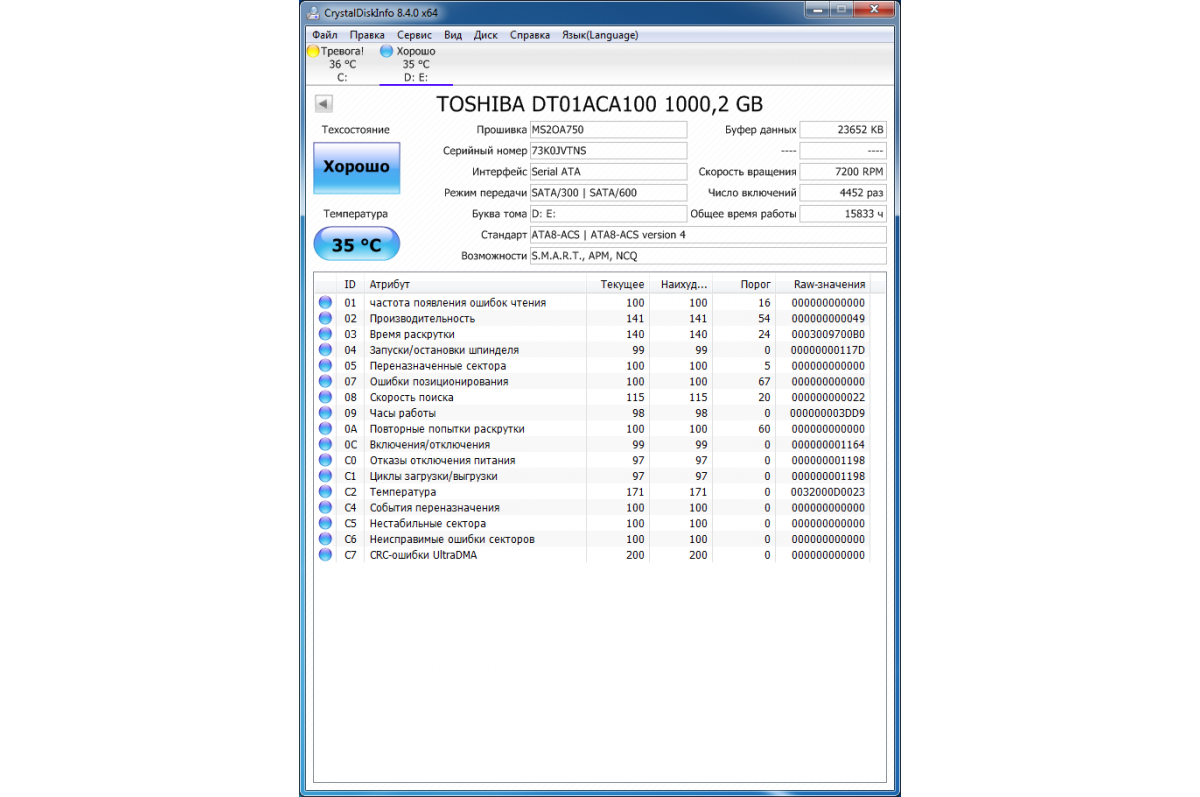Viewport: 1200px width, 797px height.
Task: Select raw value 000000003DD9
Action: point(828,413)
